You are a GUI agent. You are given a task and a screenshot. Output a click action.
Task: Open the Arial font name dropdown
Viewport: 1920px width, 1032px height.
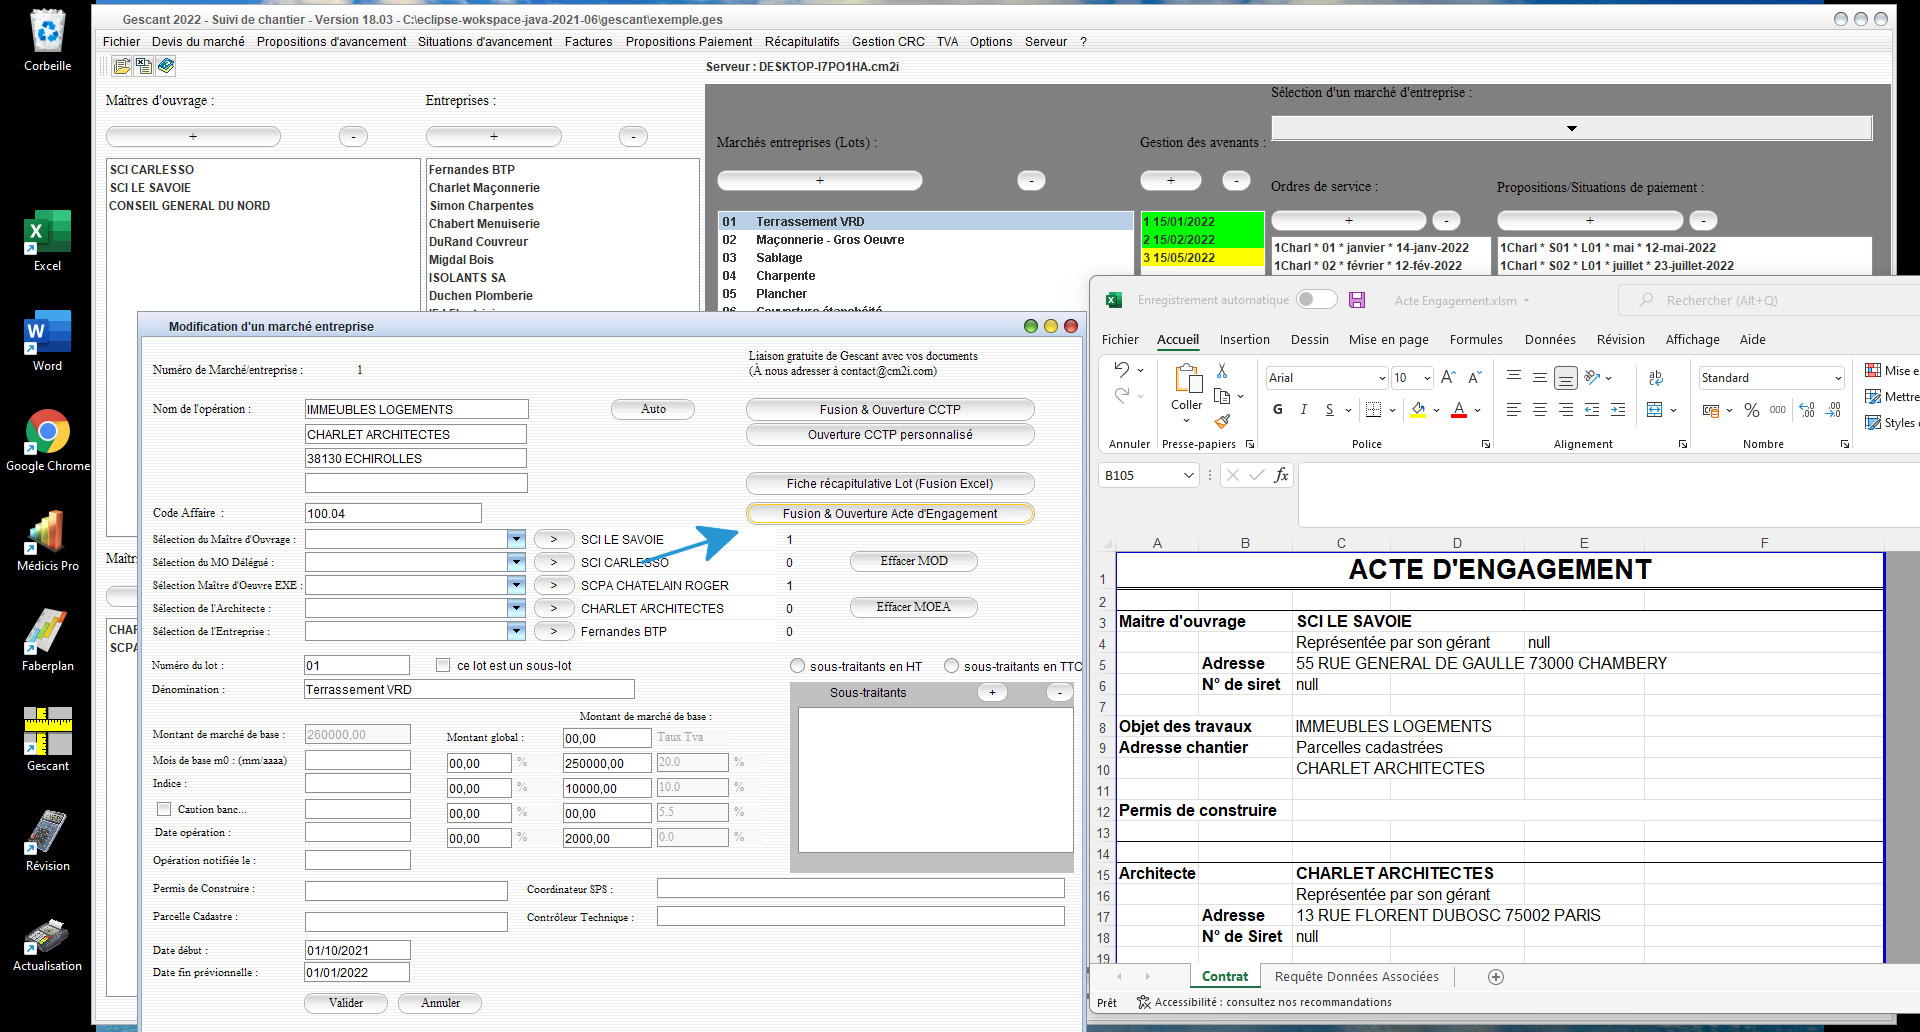coord(1381,378)
